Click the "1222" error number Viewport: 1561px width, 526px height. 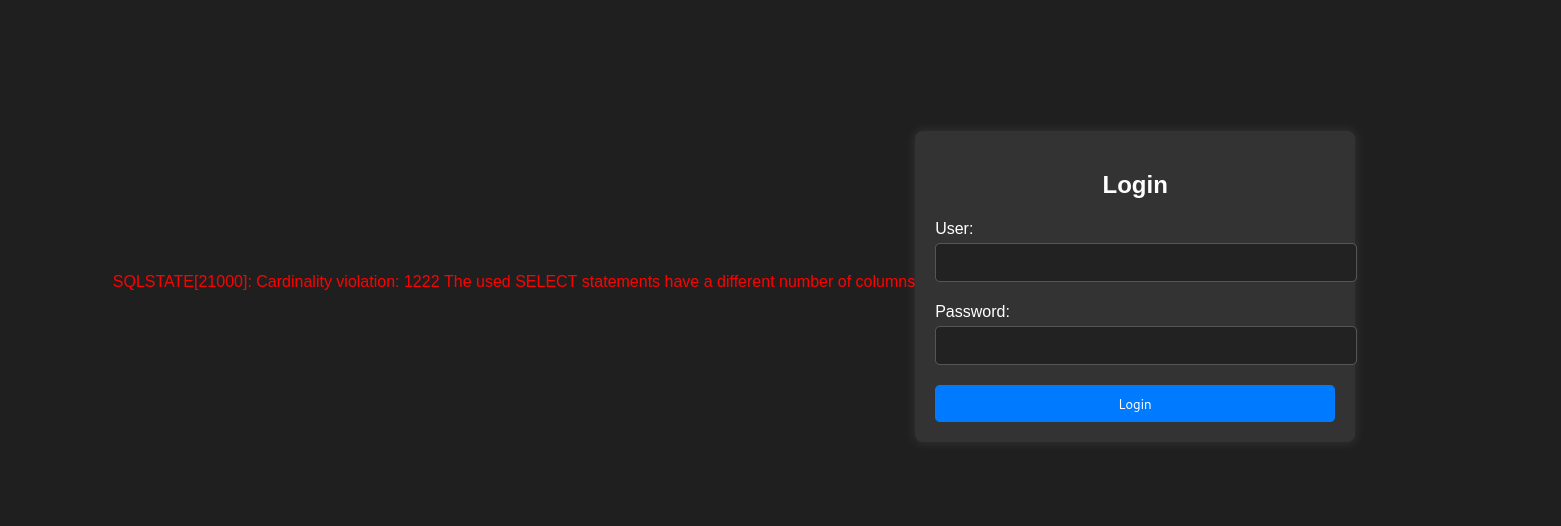(x=422, y=281)
